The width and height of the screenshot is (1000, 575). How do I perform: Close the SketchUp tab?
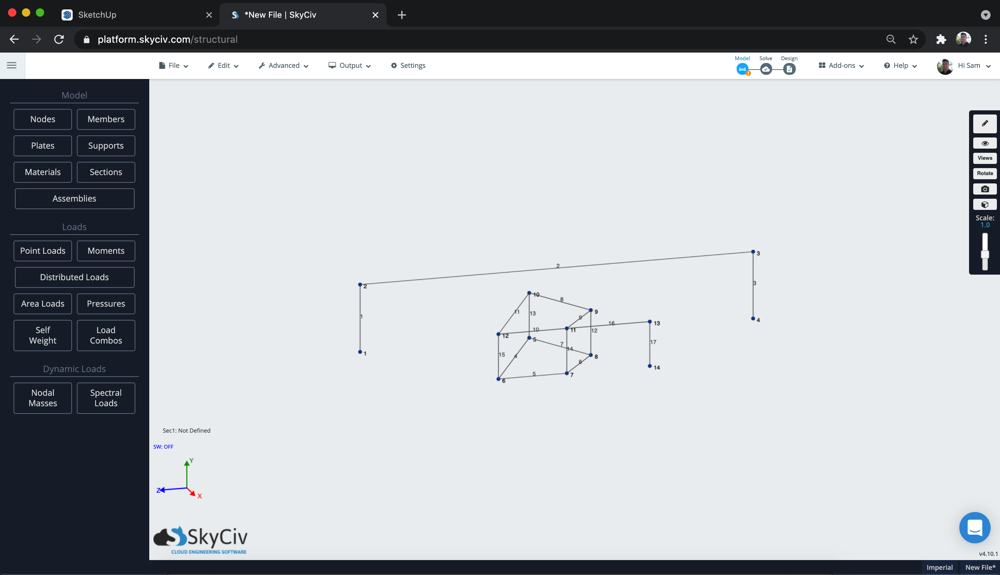[x=209, y=15]
